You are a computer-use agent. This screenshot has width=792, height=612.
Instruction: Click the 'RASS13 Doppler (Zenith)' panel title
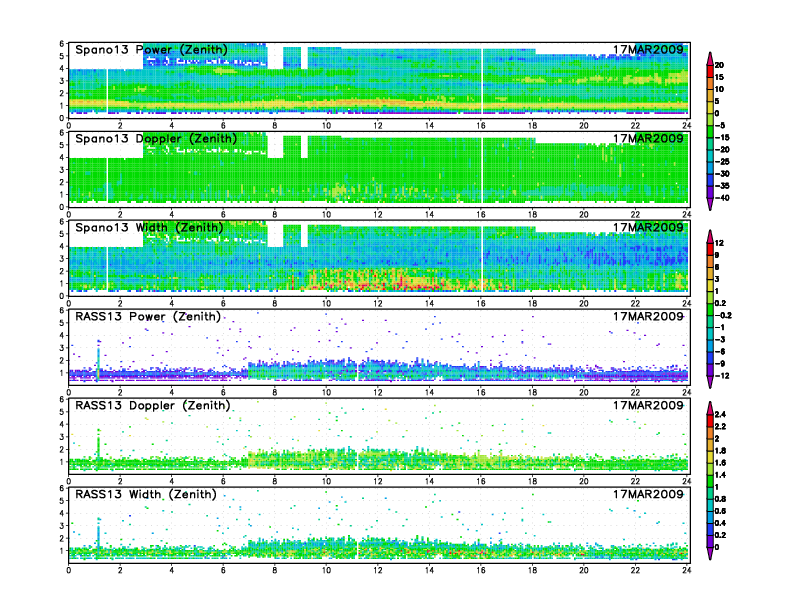tap(153, 405)
